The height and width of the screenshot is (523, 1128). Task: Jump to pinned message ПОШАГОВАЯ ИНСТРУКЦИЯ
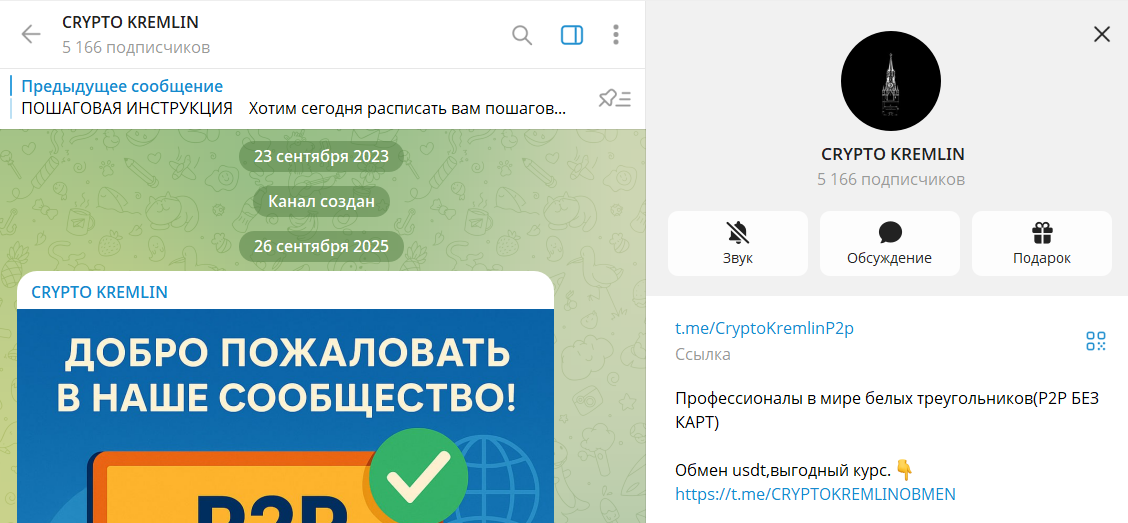(294, 109)
